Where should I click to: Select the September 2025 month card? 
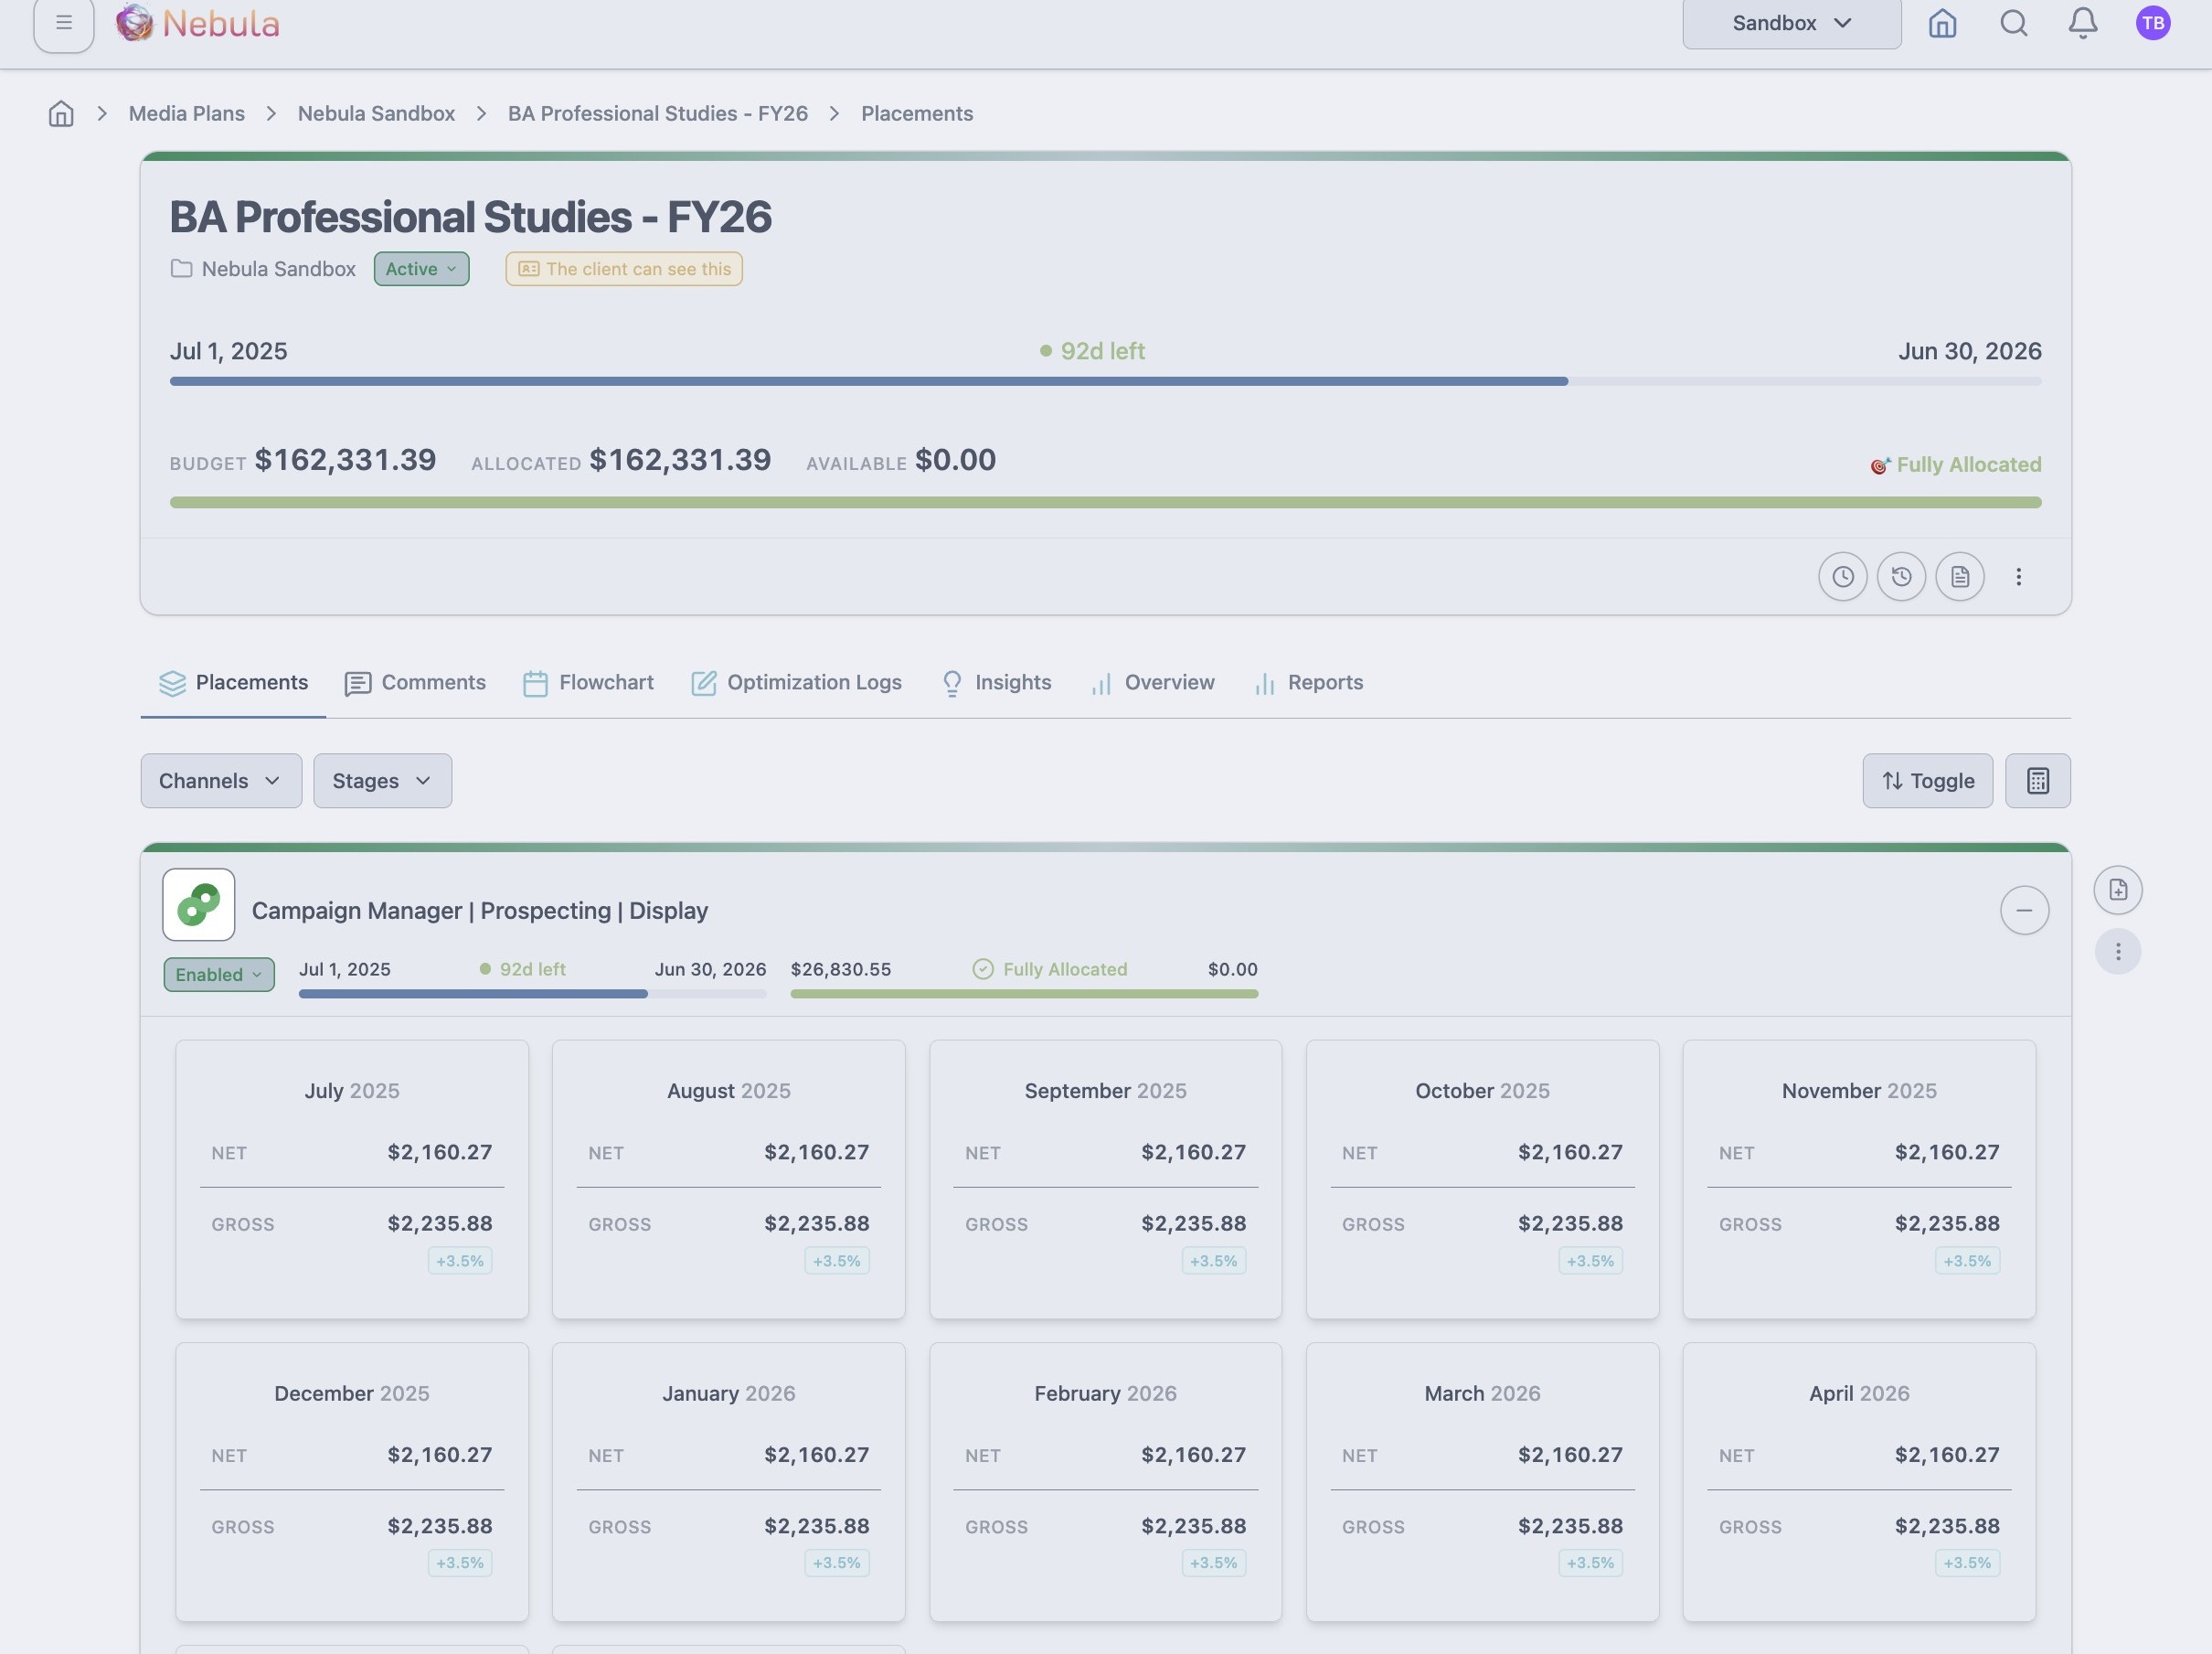[x=1105, y=1179]
